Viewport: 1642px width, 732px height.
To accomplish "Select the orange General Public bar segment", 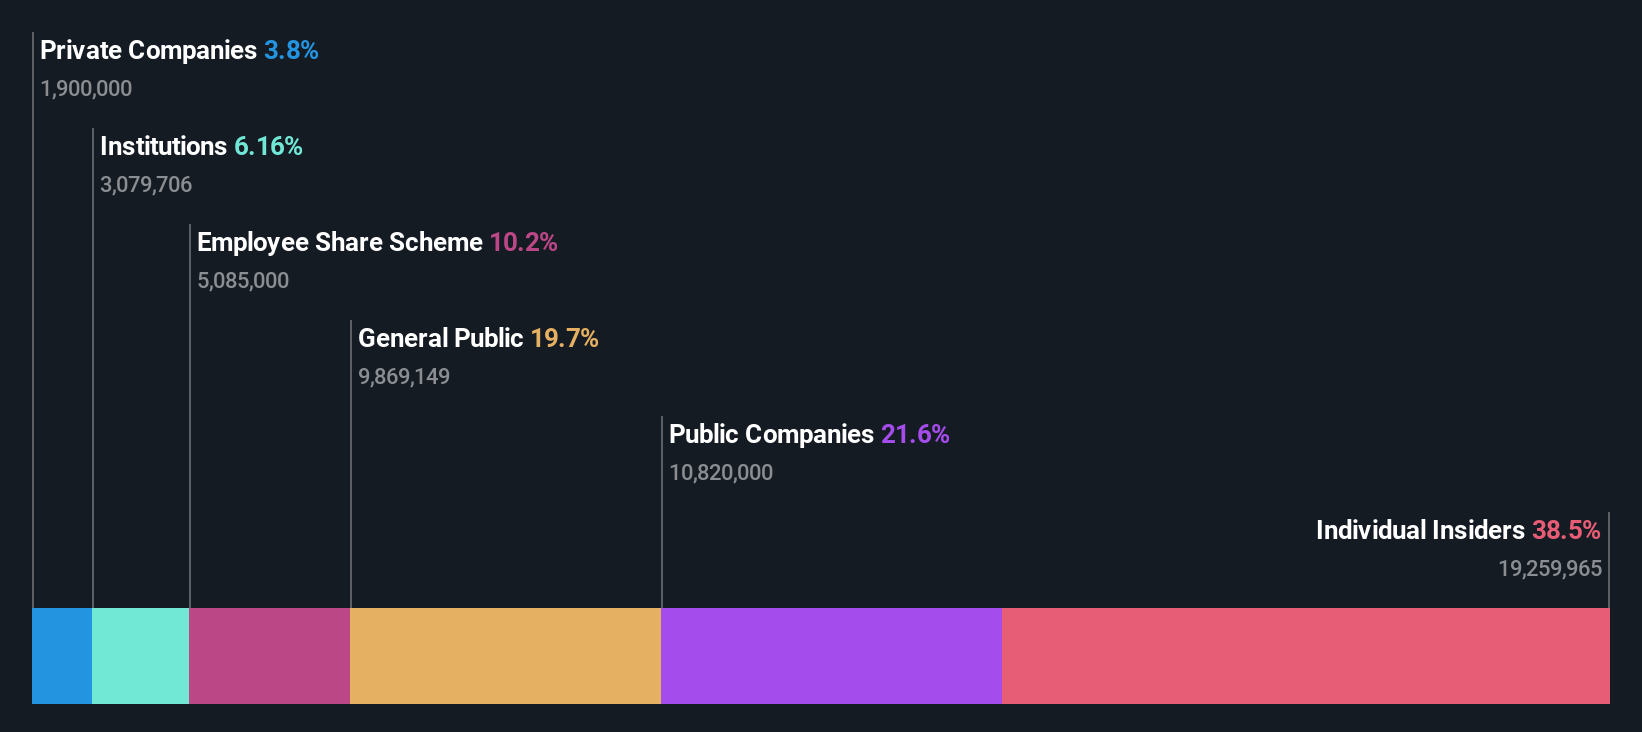I will (505, 656).
